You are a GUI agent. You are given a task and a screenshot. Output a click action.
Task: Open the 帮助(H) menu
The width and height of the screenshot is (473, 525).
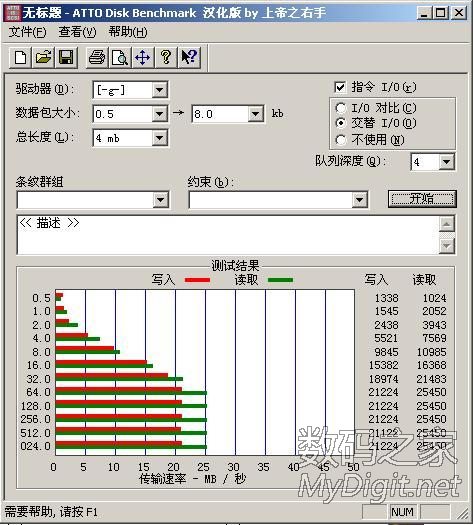click(128, 32)
